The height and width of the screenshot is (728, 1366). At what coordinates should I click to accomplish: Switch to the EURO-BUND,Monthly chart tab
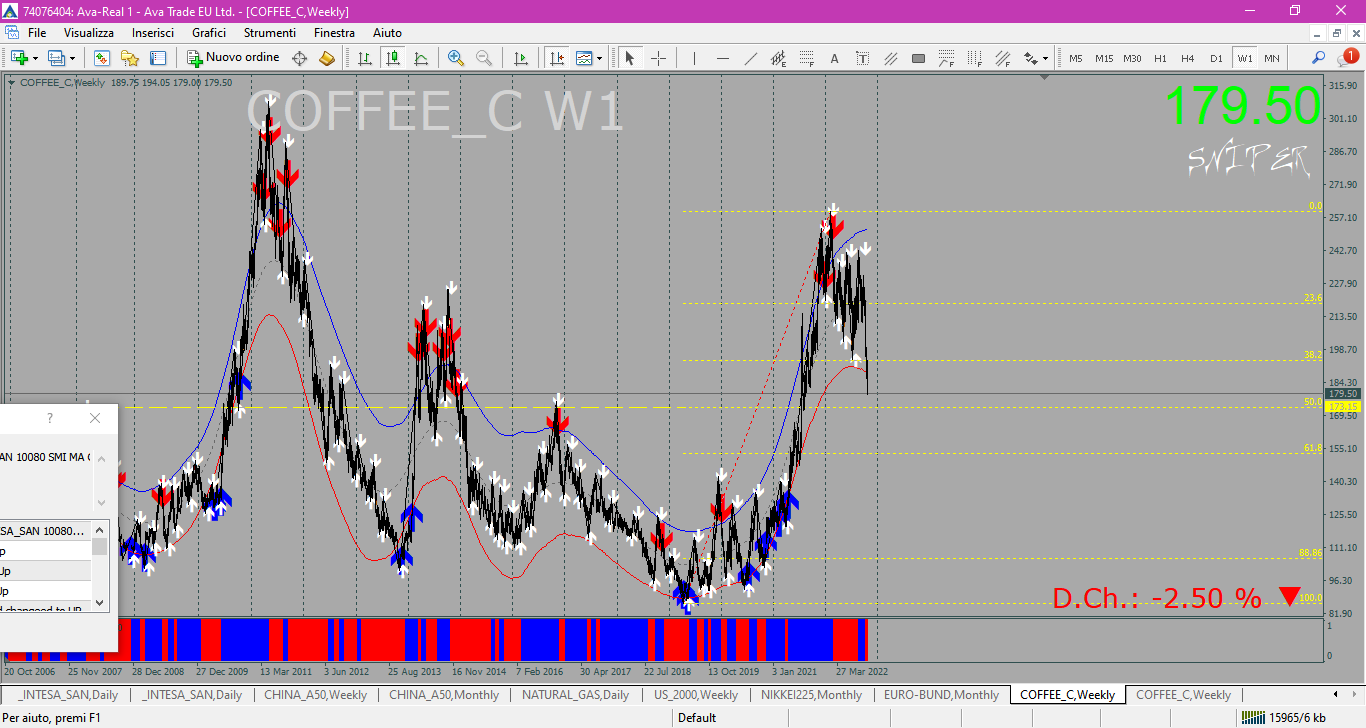(x=941, y=695)
